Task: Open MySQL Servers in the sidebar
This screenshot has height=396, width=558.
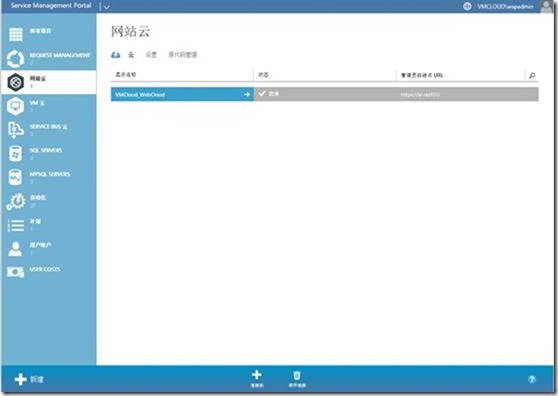Action: pos(49,177)
